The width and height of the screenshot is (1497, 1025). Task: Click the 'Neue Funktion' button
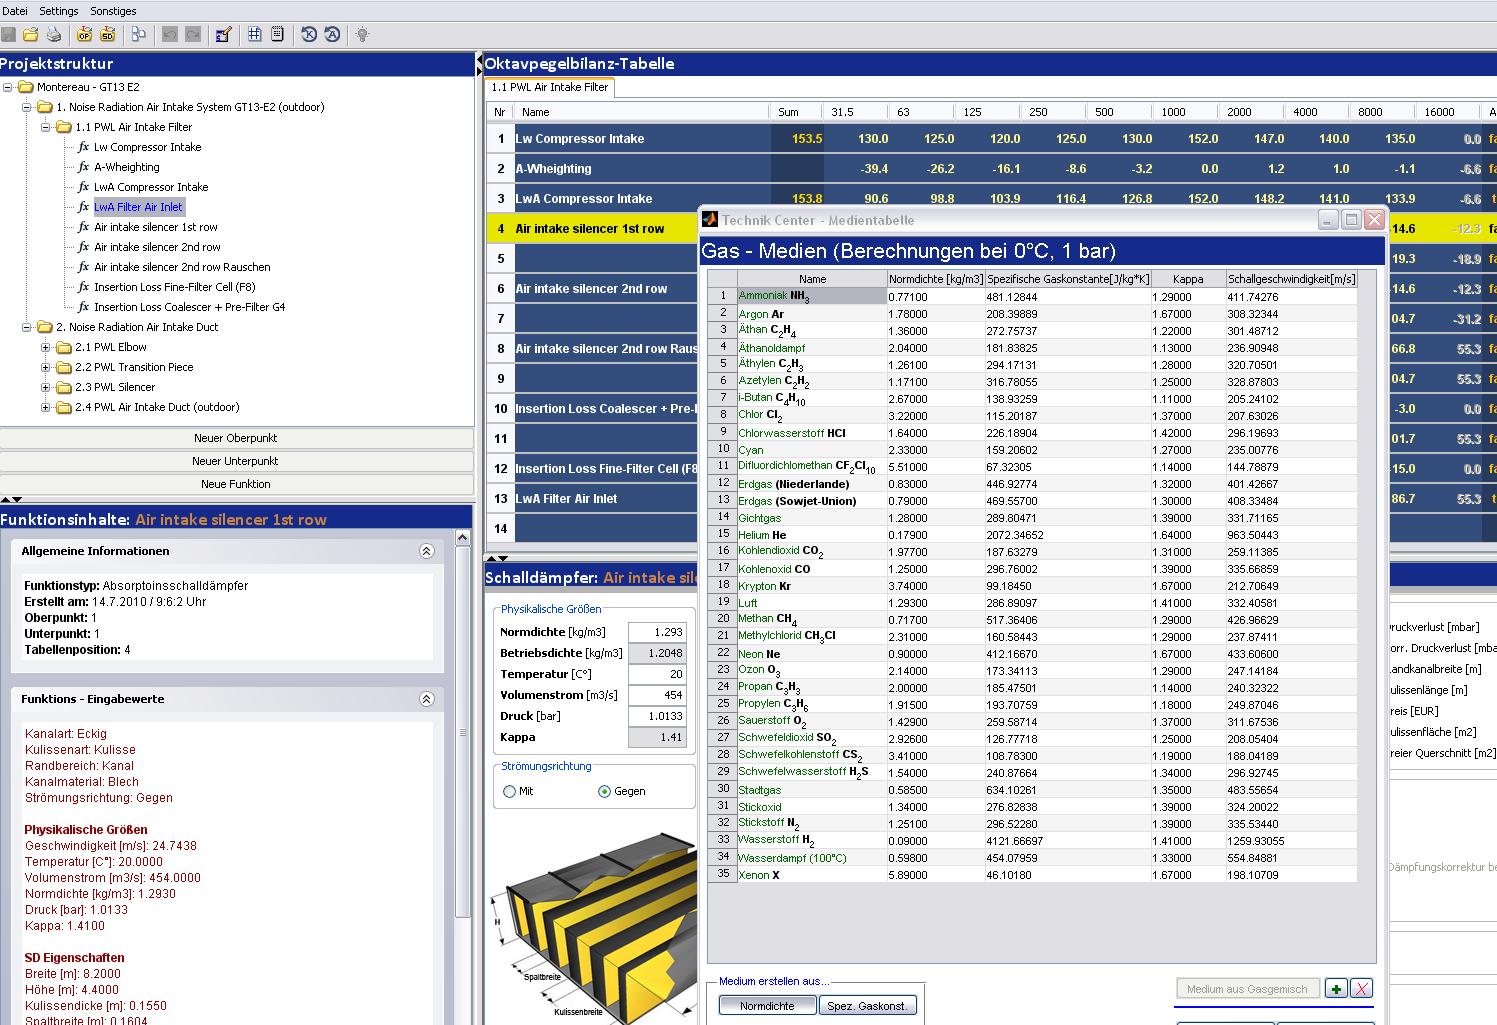(x=236, y=484)
